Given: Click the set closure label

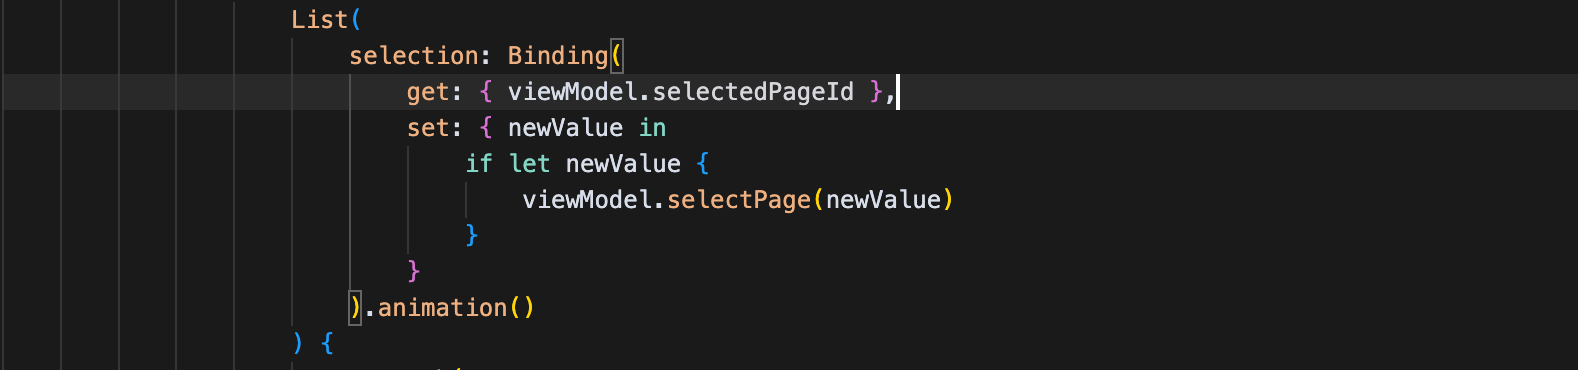Looking at the screenshot, I should click(x=427, y=128).
